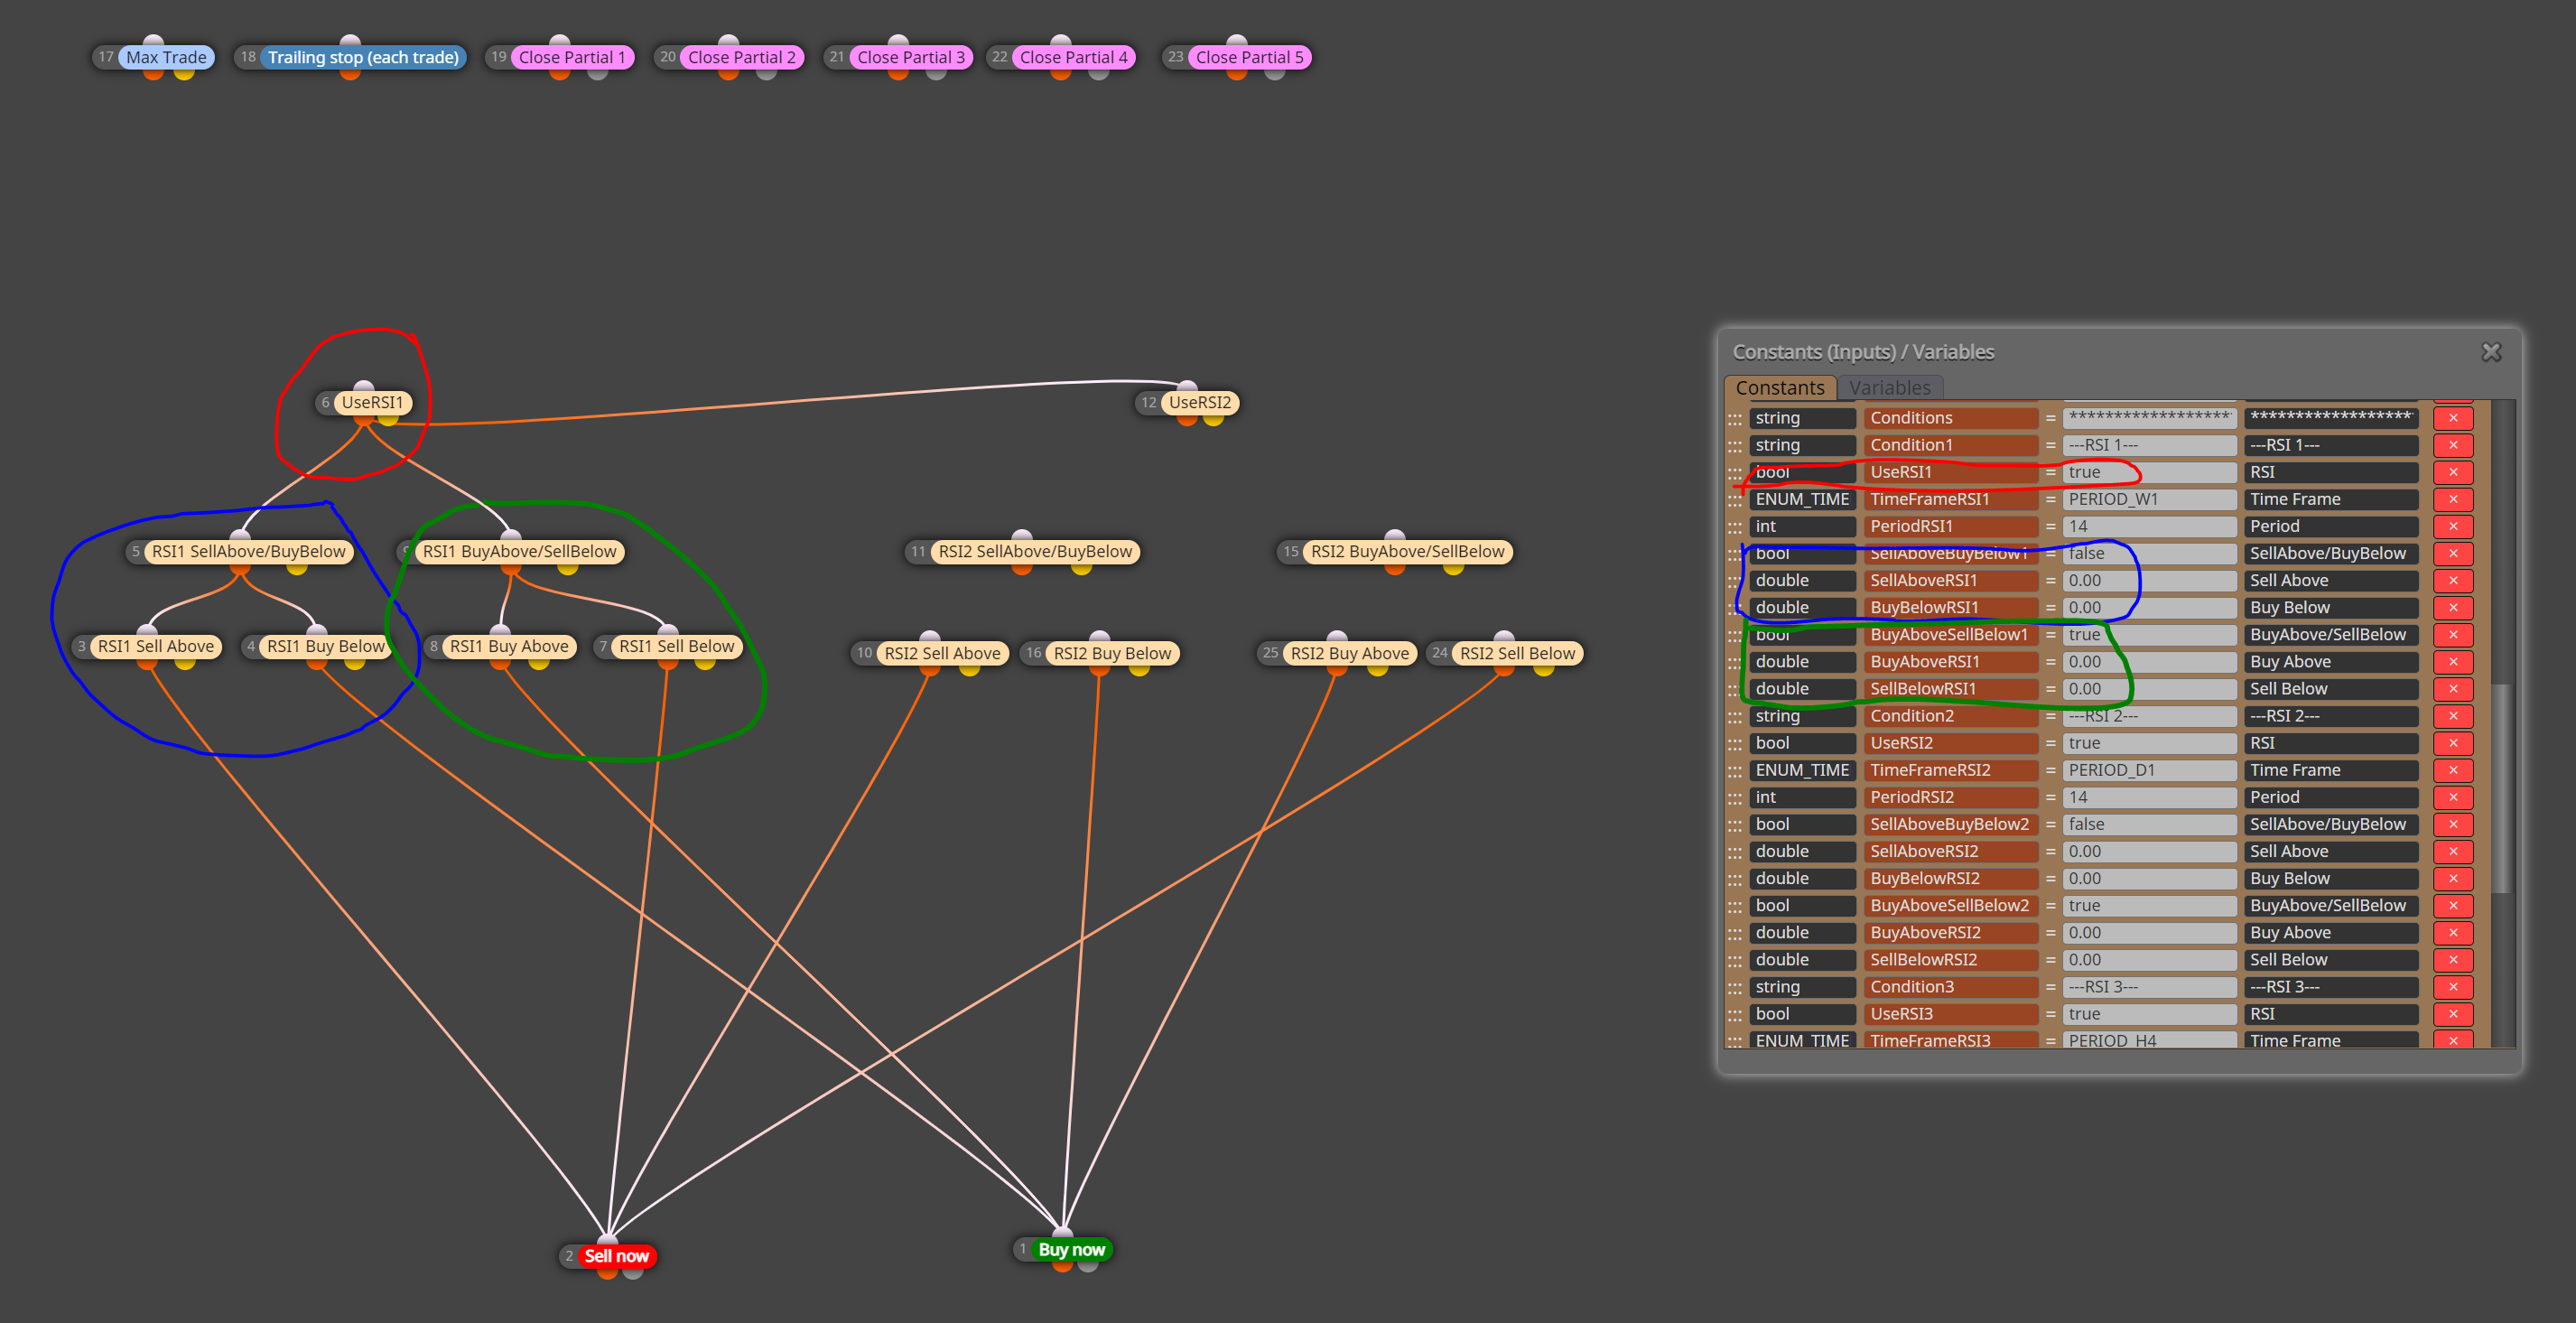Image resolution: width=2576 pixels, height=1323 pixels.
Task: Remove the SellAboveBuyBelow2 constant
Action: tap(2452, 824)
